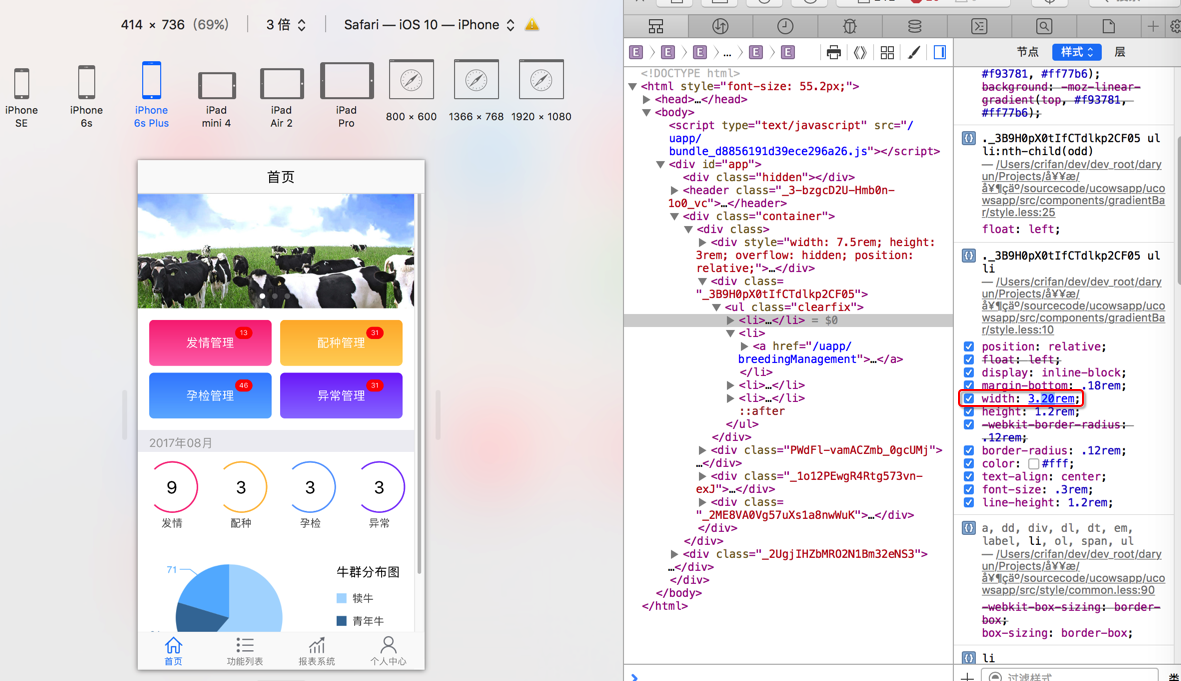
Task: Collapse the div id="app" node
Action: tap(661, 164)
